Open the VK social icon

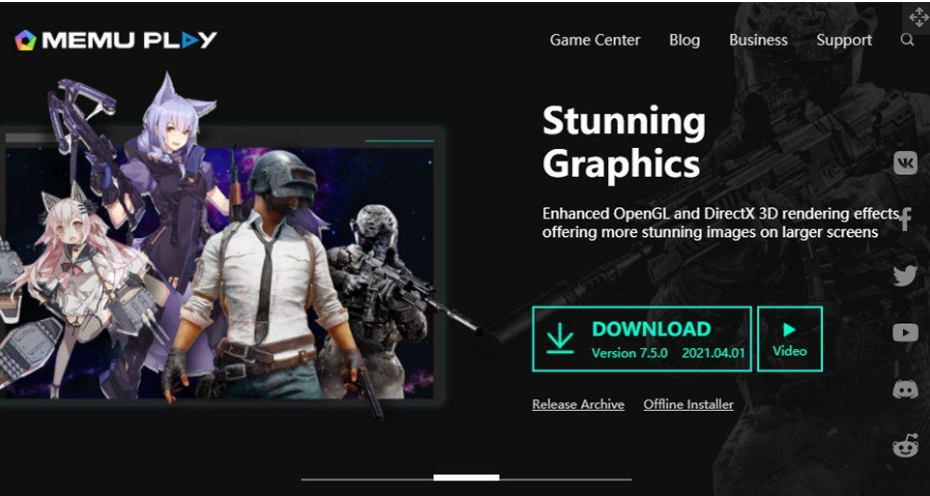coord(905,163)
